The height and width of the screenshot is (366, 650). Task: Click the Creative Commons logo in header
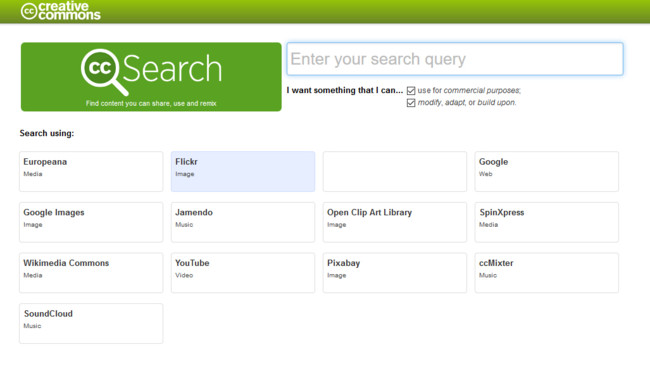(x=61, y=11)
